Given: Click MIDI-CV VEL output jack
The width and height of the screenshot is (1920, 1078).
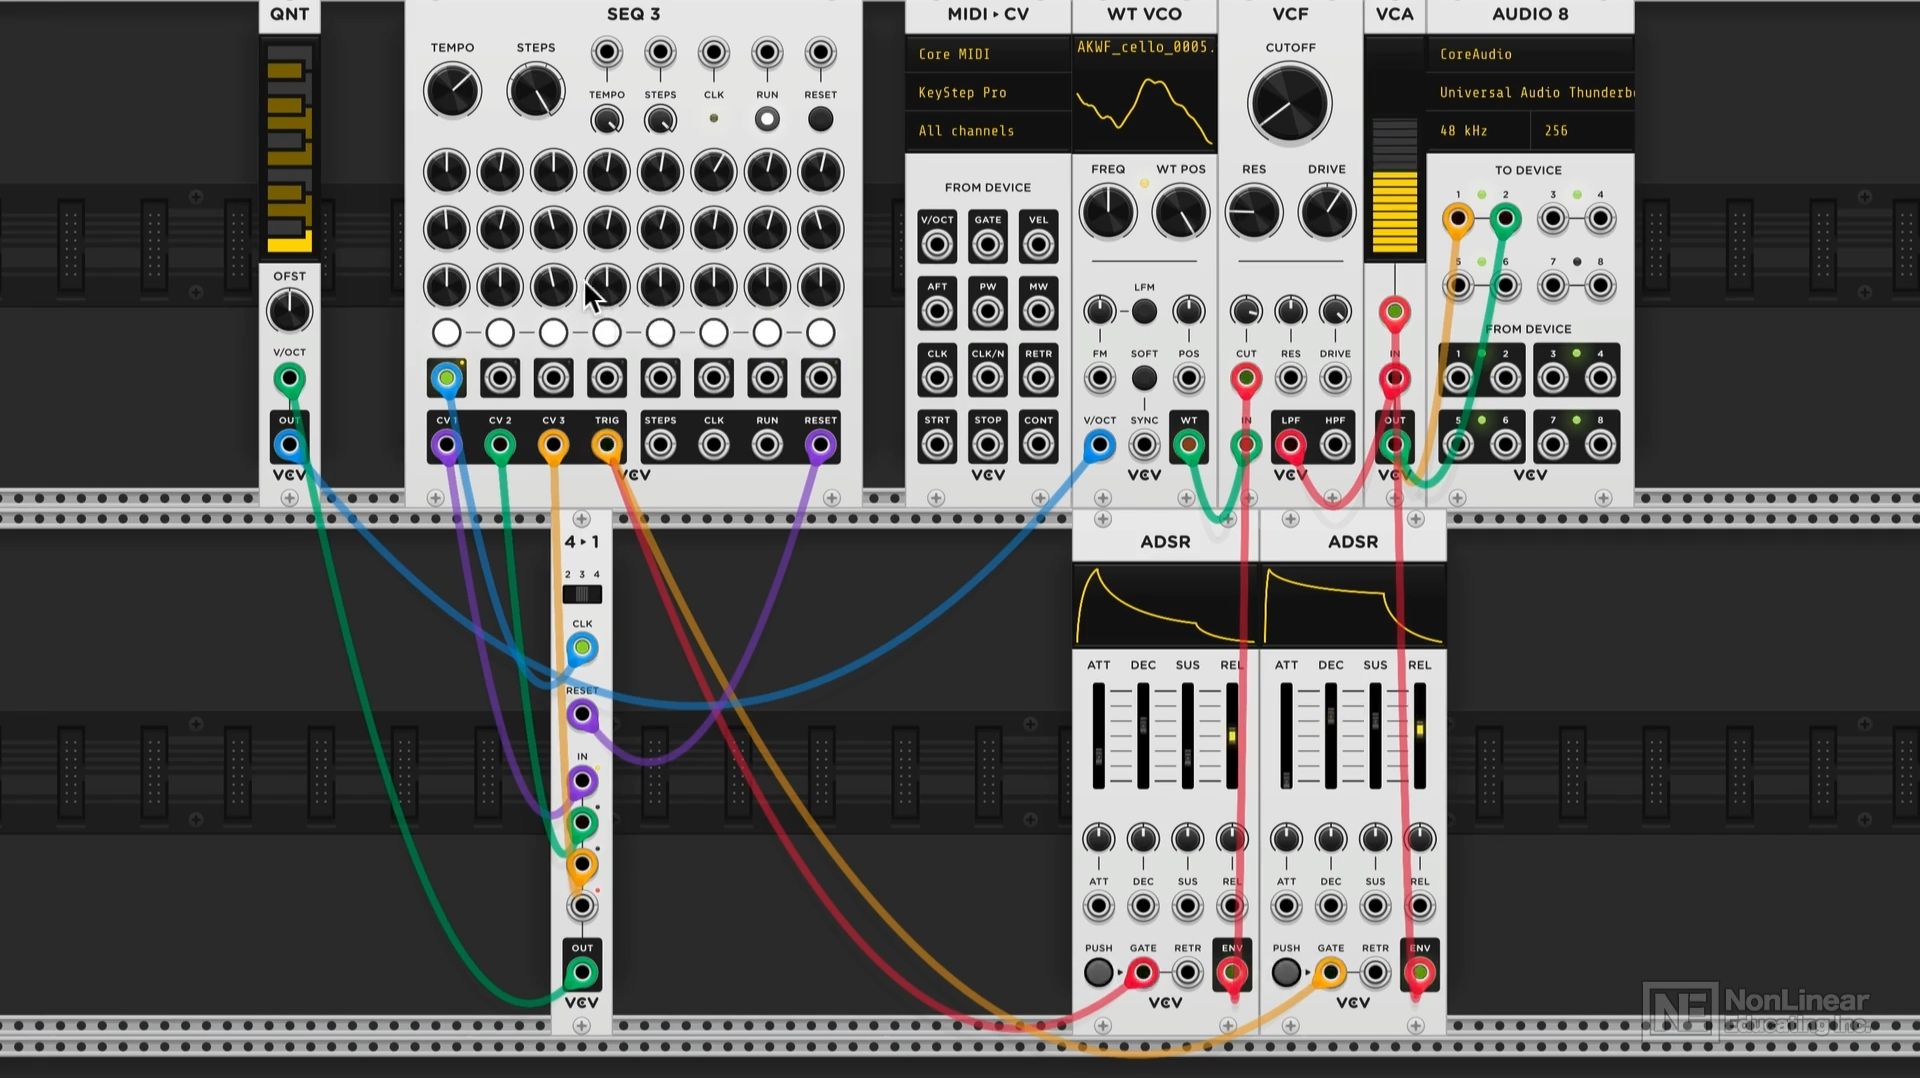Looking at the screenshot, I should point(1038,244).
